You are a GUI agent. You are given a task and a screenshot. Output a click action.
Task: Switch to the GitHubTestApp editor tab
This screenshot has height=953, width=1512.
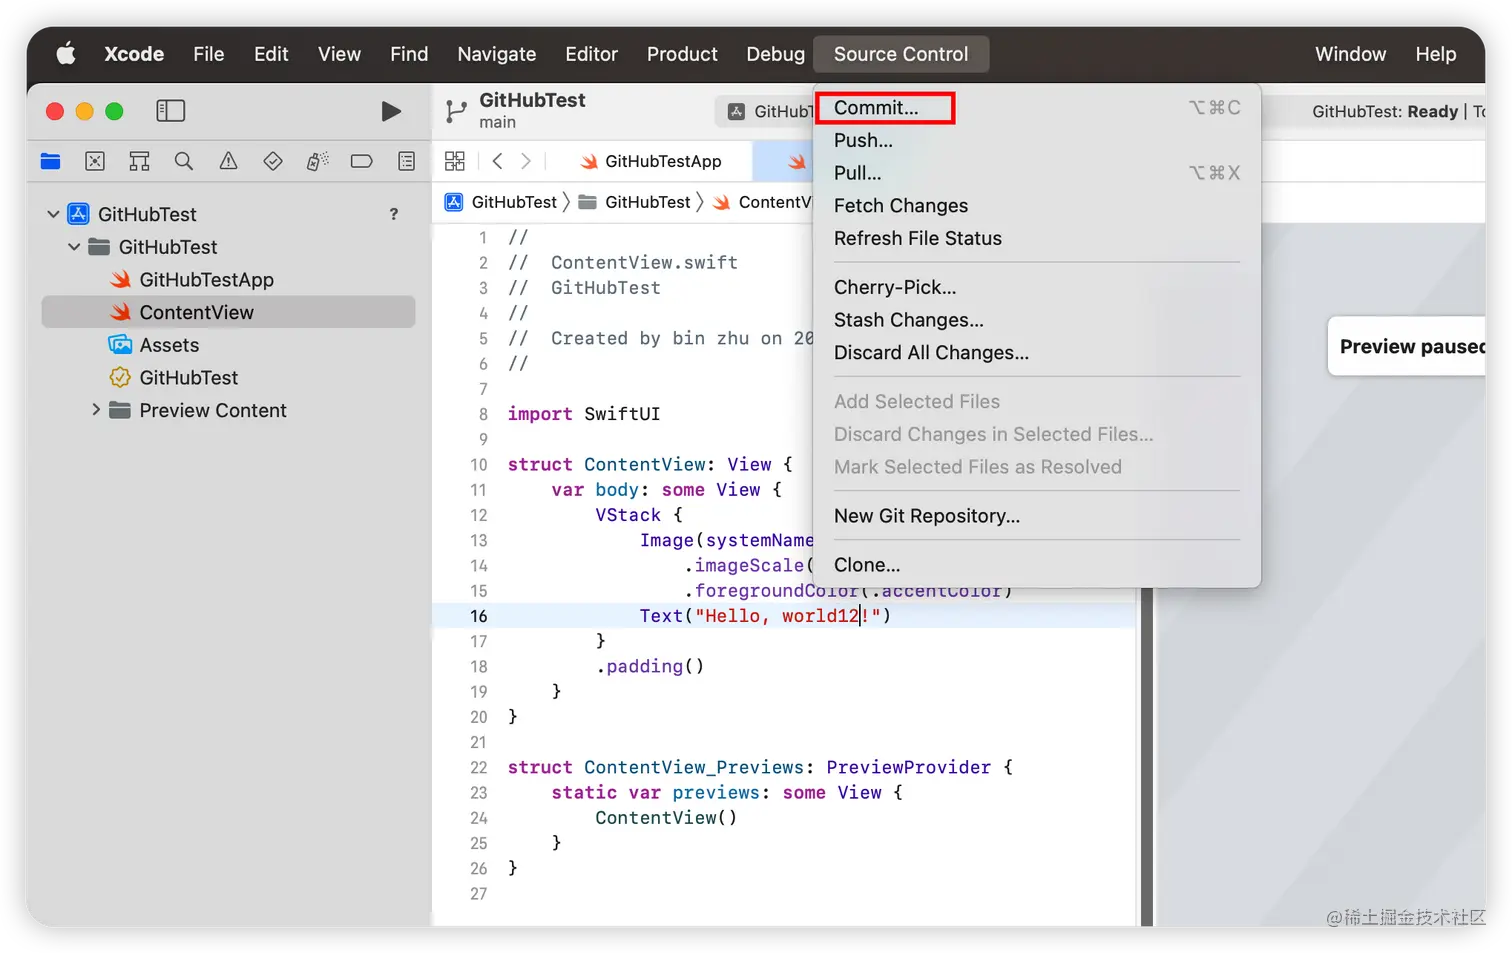(x=650, y=161)
